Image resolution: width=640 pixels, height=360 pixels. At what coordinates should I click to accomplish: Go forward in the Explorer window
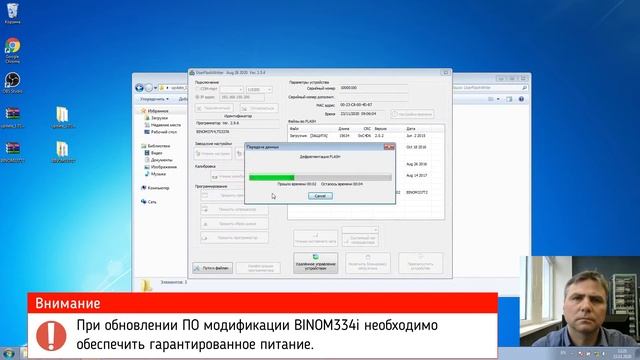pyautogui.click(x=149, y=88)
